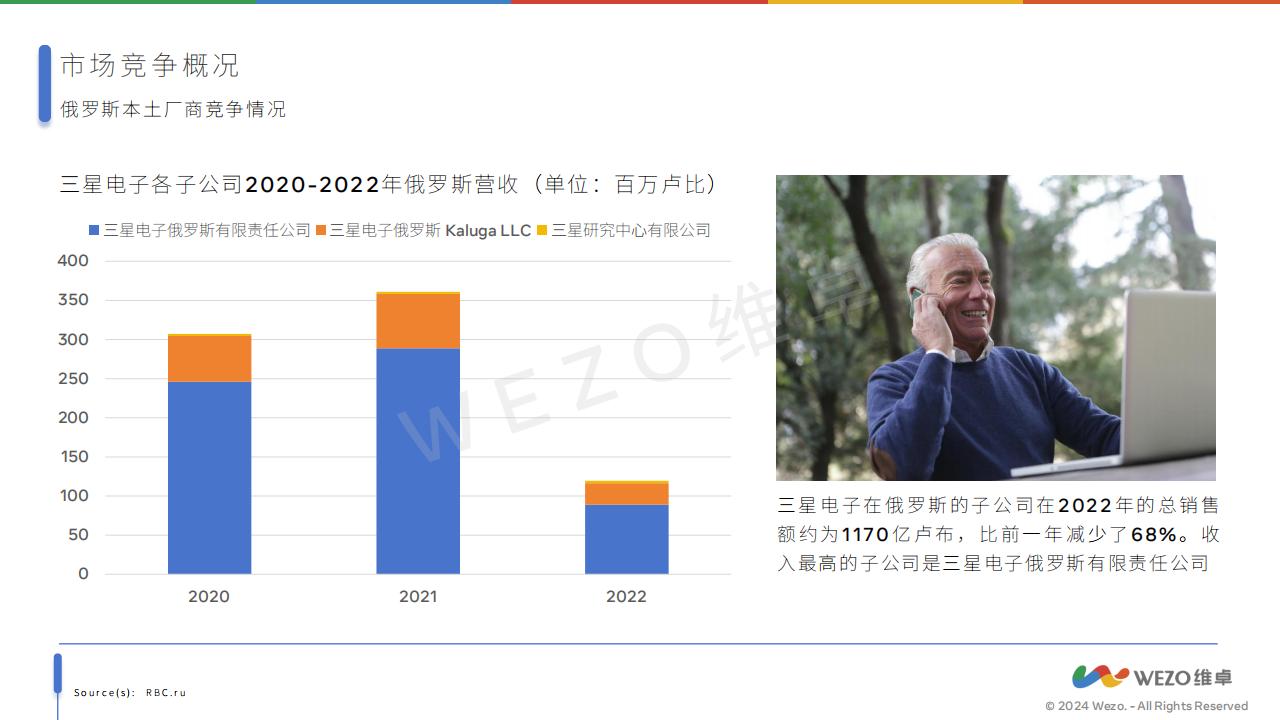Screen dimensions: 1280x720
Task: Click the WEZO维卓 brand name text
Action: point(1183,678)
